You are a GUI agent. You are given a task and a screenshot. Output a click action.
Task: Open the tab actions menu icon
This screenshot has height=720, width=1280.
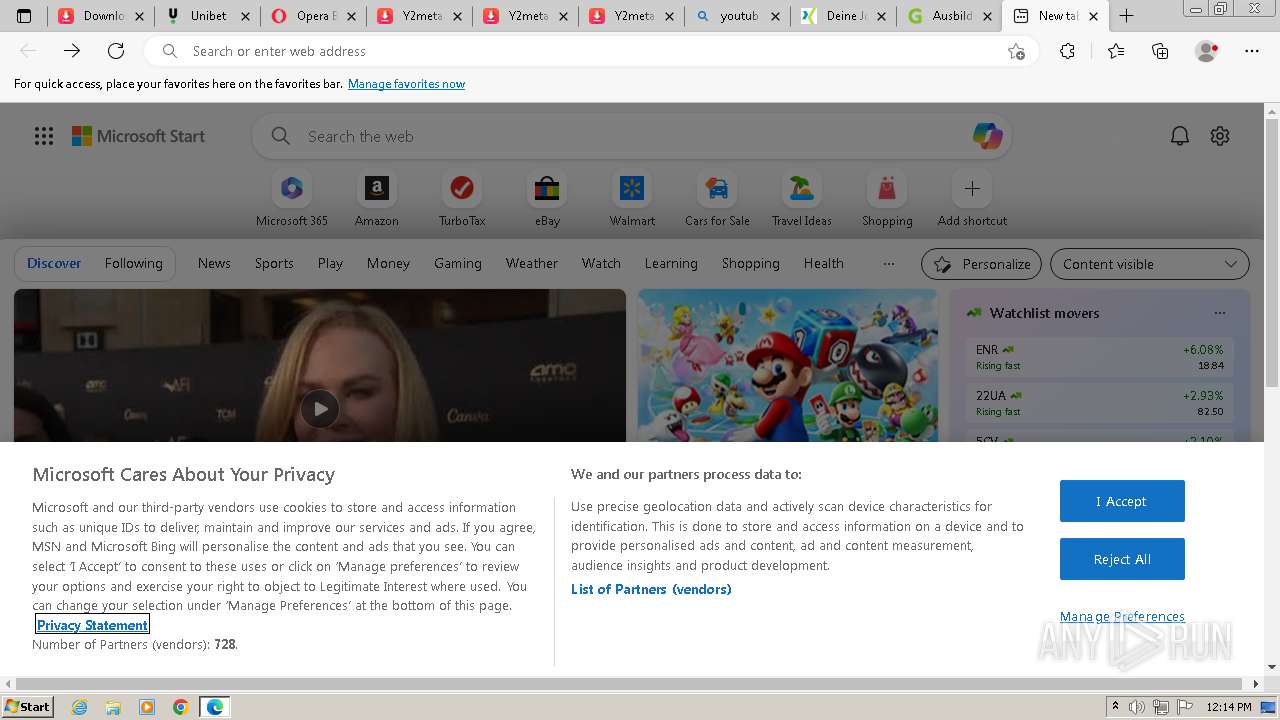tap(24, 16)
